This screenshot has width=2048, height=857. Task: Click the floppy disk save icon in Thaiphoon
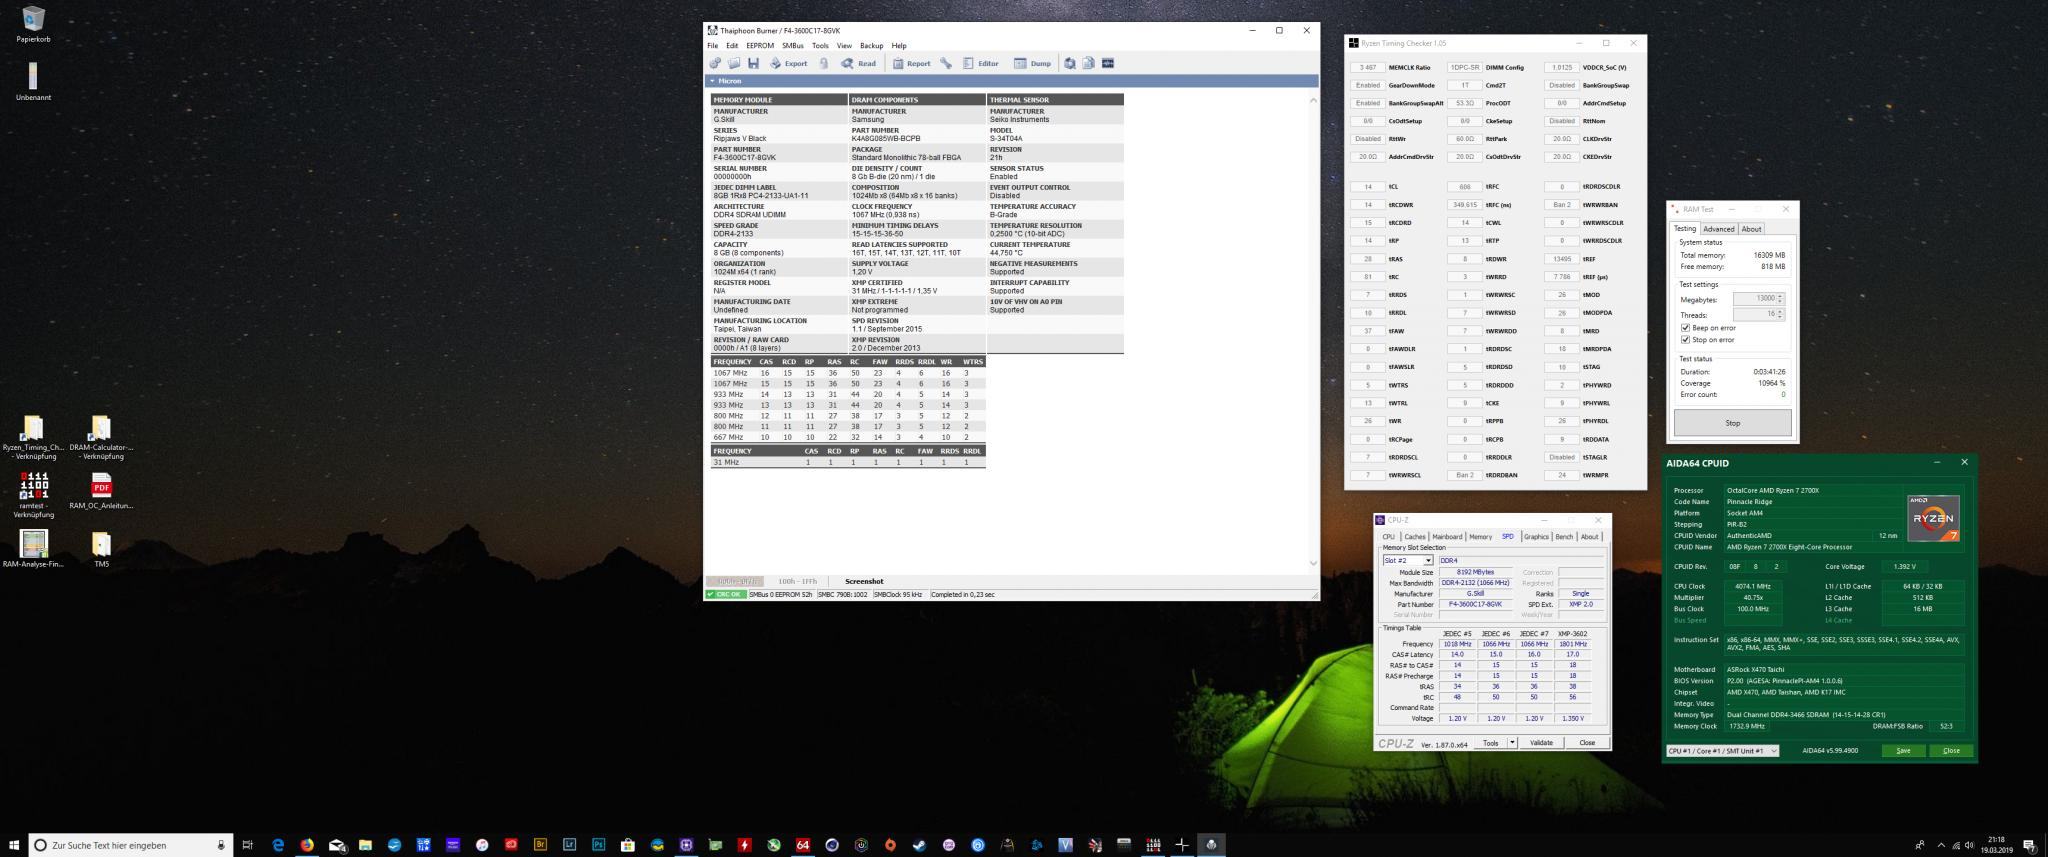tap(753, 63)
